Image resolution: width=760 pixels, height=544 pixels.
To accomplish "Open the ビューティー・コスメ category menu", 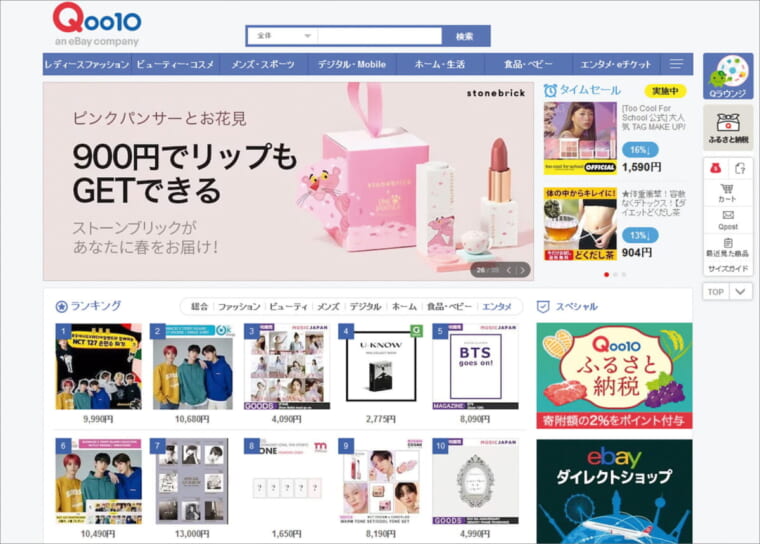I will [175, 64].
